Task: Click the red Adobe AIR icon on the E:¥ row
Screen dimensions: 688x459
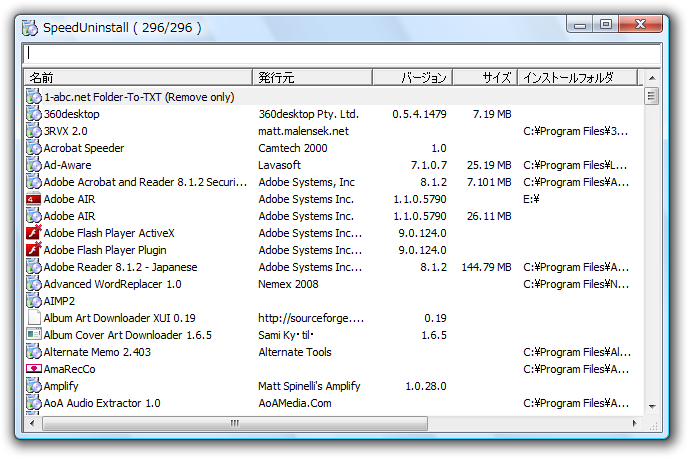Action: pyautogui.click(x=34, y=199)
